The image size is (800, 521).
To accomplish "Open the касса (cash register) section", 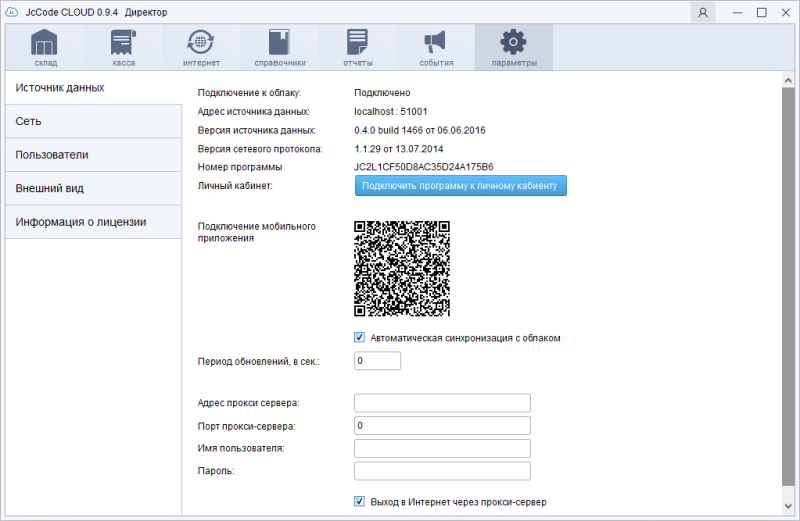I will [x=124, y=47].
